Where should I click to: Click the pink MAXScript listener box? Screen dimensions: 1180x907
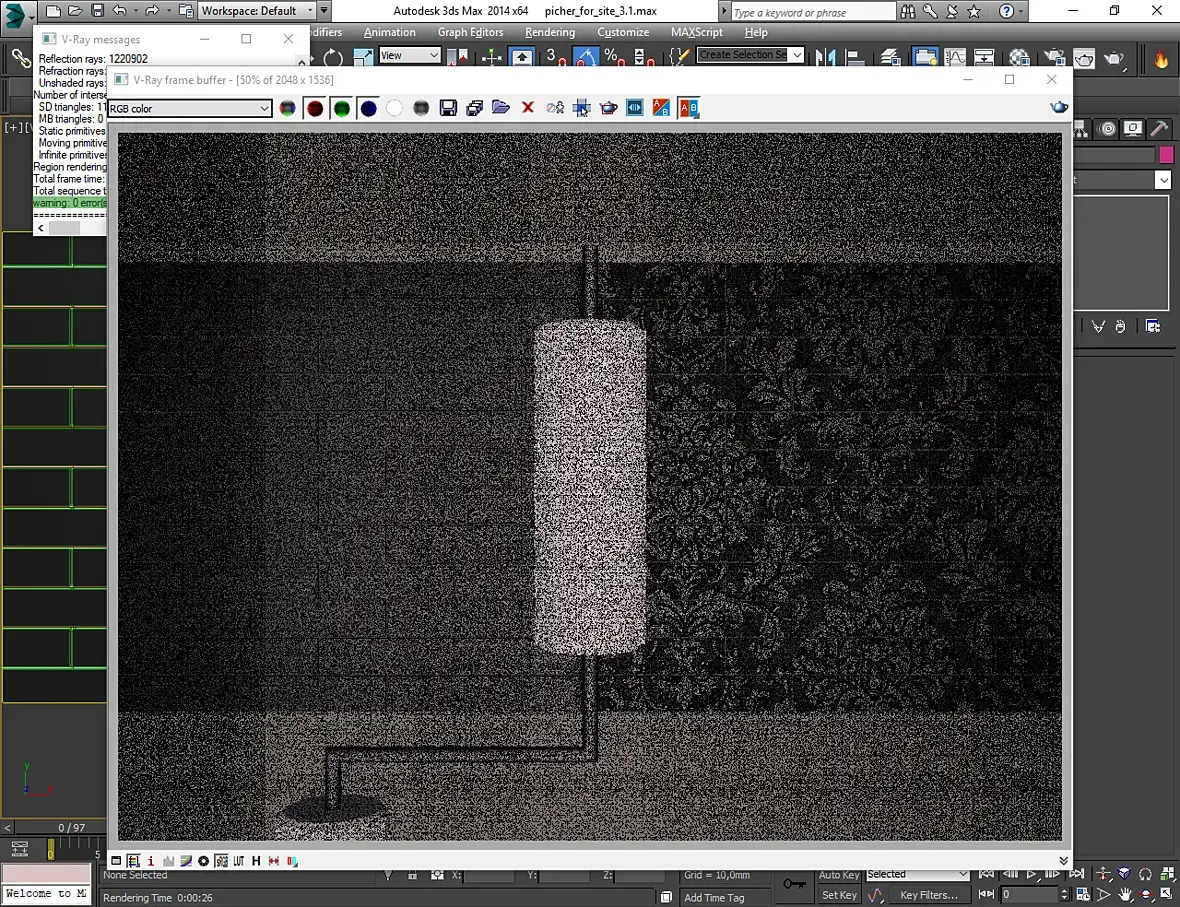click(x=46, y=873)
